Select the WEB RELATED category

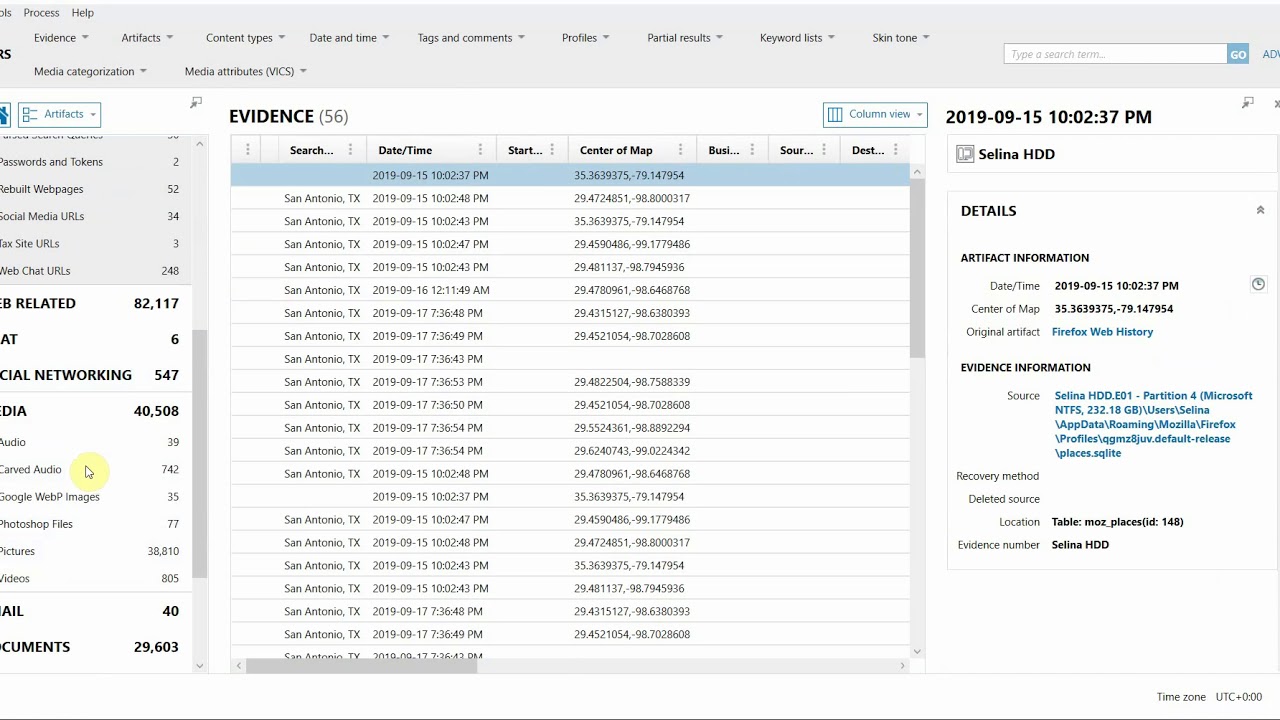[89, 303]
